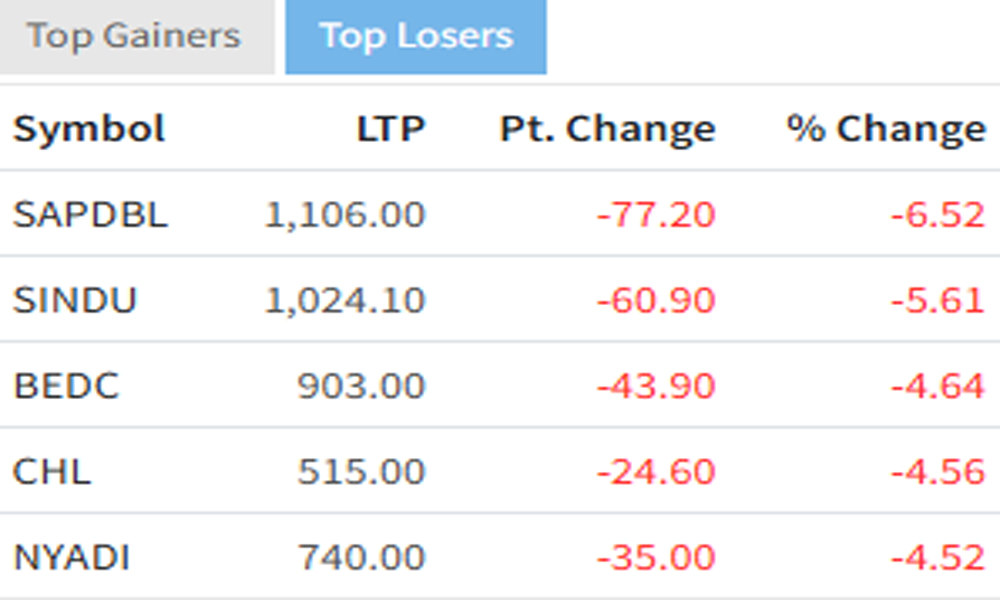1000x600 pixels.
Task: Click SAPDBL's percent change -6.52
Action: [937, 214]
